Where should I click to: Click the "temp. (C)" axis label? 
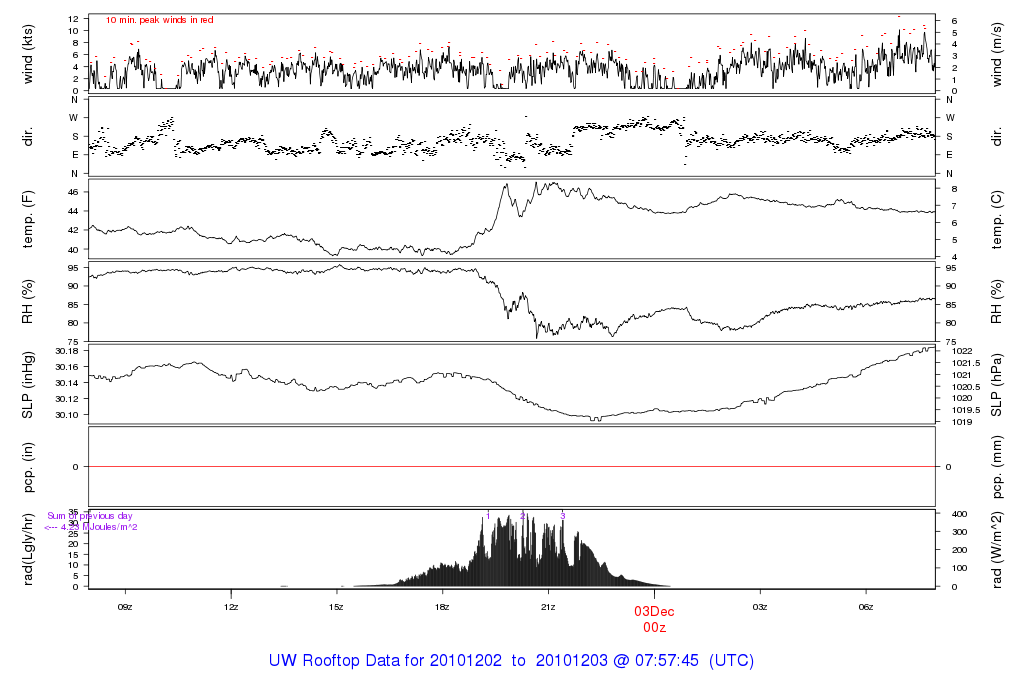(997, 220)
